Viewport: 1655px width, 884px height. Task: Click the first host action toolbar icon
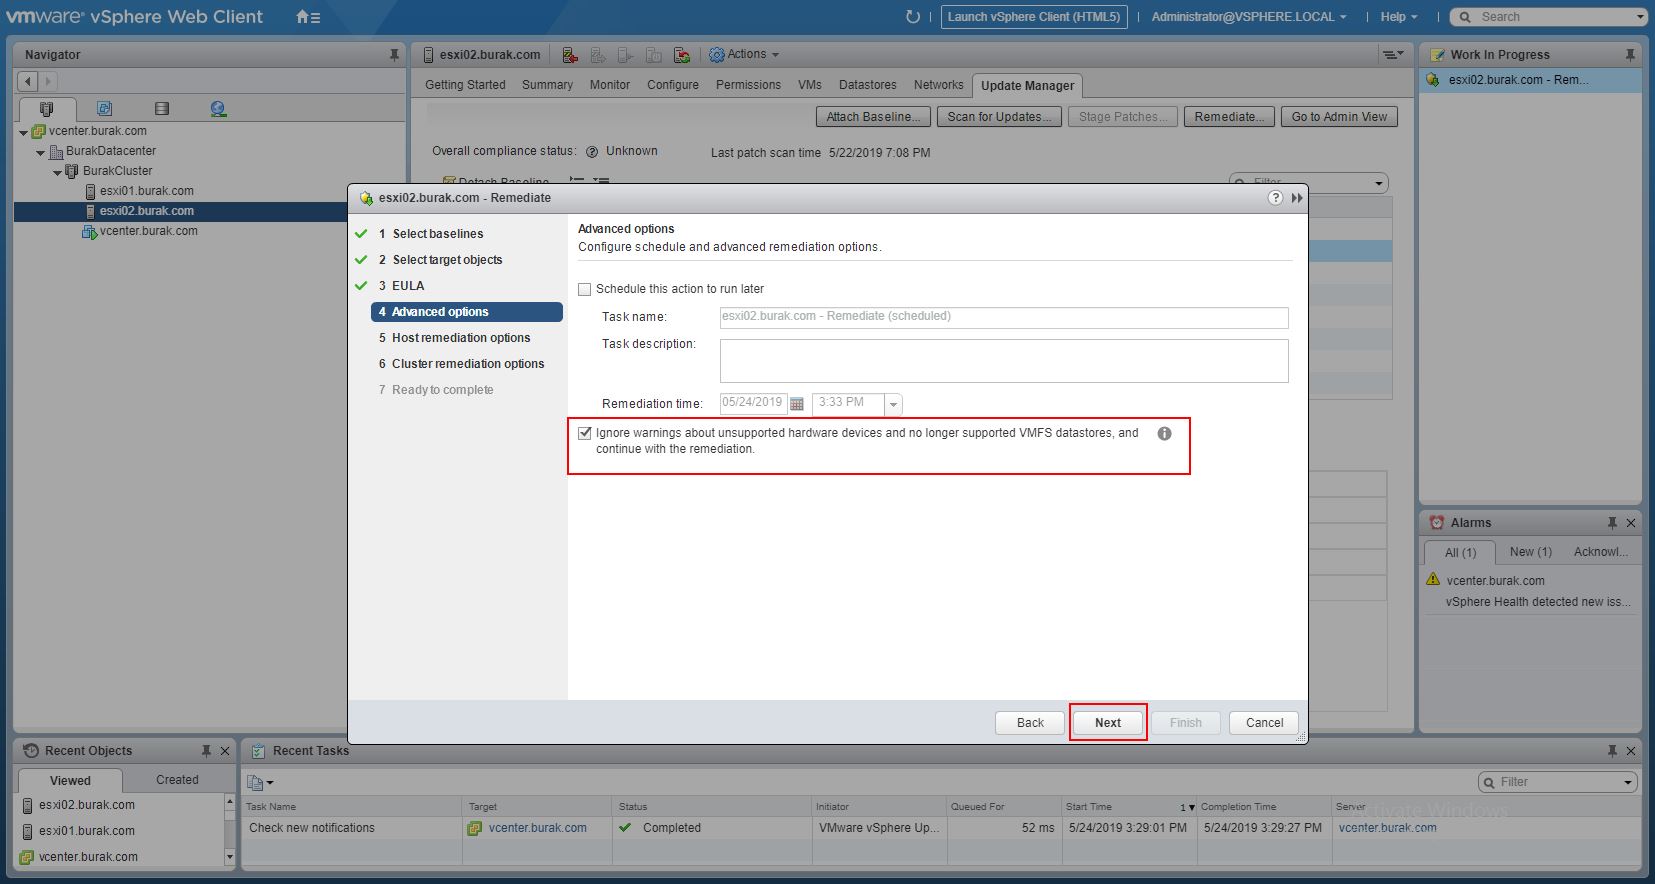(x=570, y=55)
